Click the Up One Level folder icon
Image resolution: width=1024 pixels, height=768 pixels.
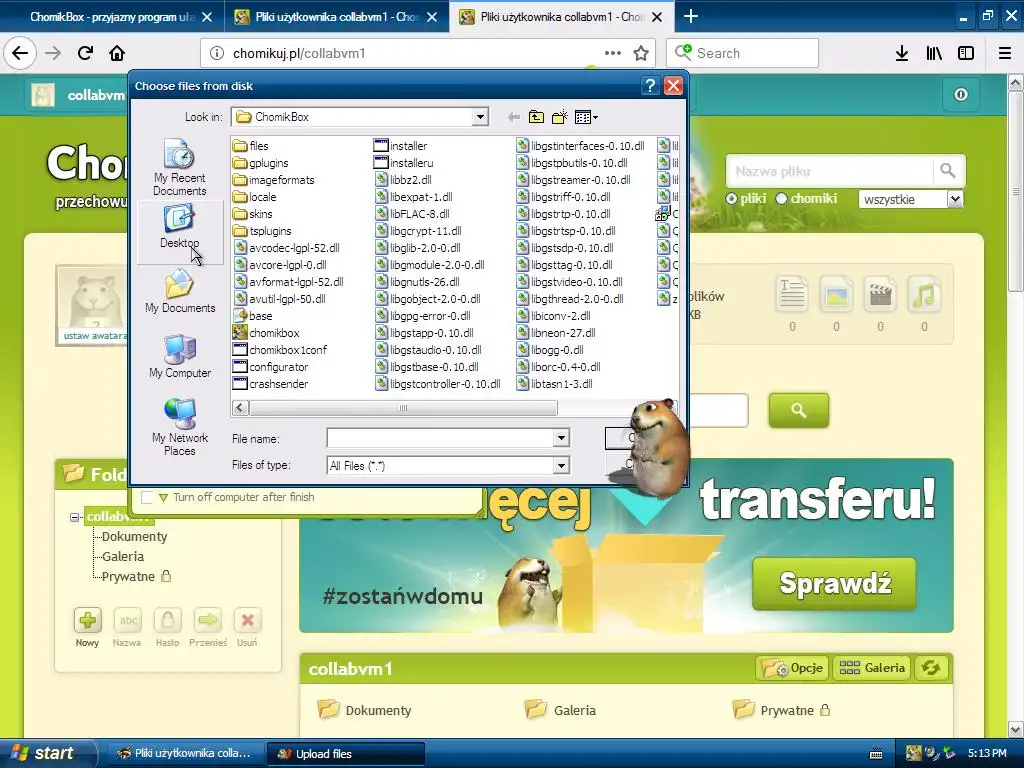536,117
